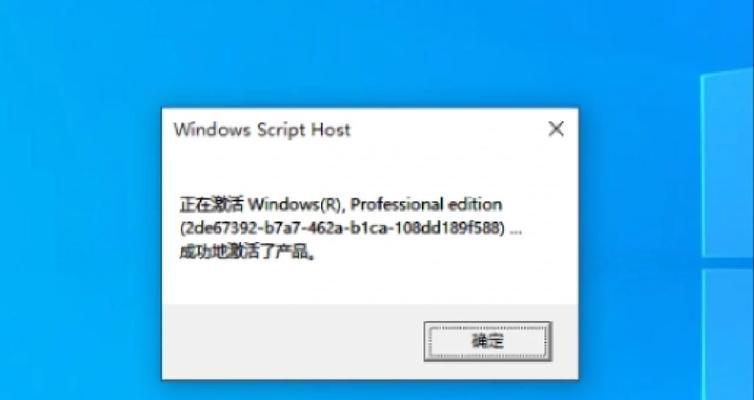Click the desktop area above the dialog
This screenshot has width=754, height=400.
(369, 53)
